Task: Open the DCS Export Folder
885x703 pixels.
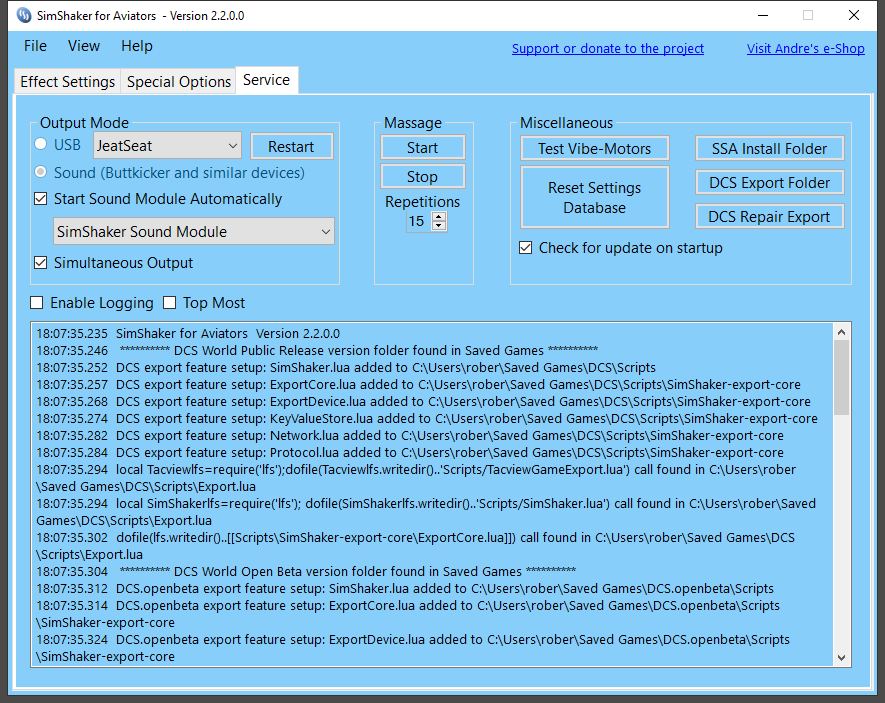Action: tap(769, 182)
